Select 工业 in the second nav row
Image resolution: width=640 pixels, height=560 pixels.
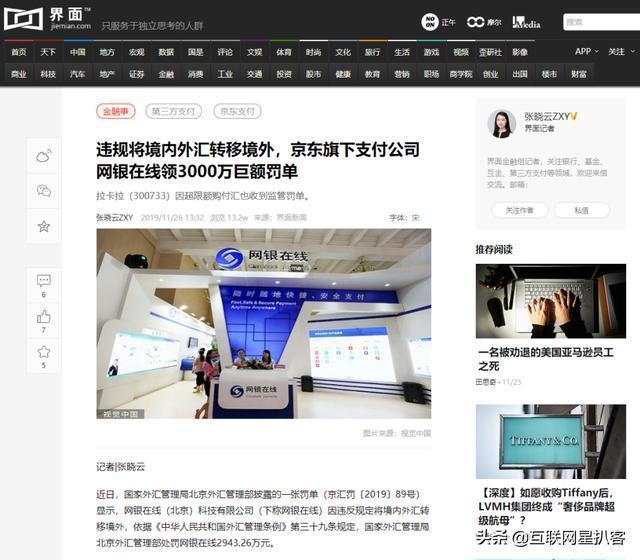click(x=225, y=74)
